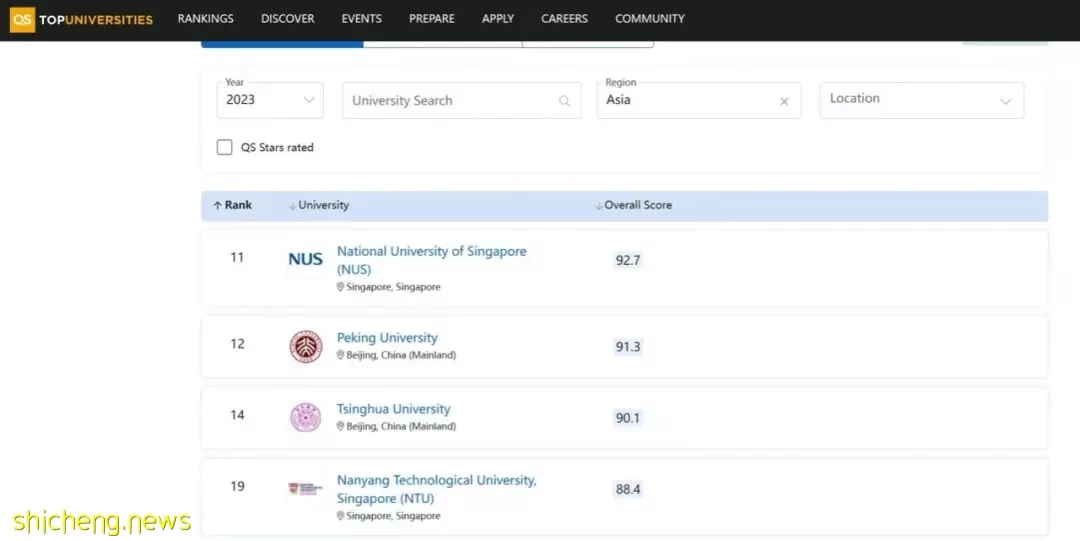1080x541 pixels.
Task: Click rank number 12
Action: pyautogui.click(x=237, y=344)
